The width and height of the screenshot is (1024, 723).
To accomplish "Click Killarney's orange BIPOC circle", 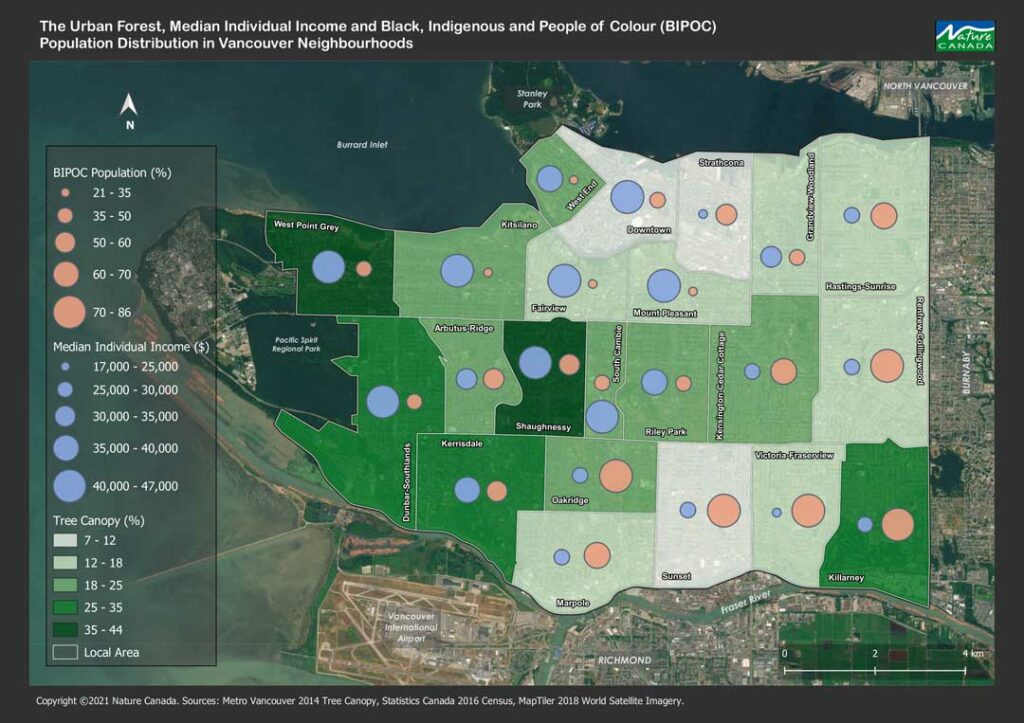I will pyautogui.click(x=898, y=524).
